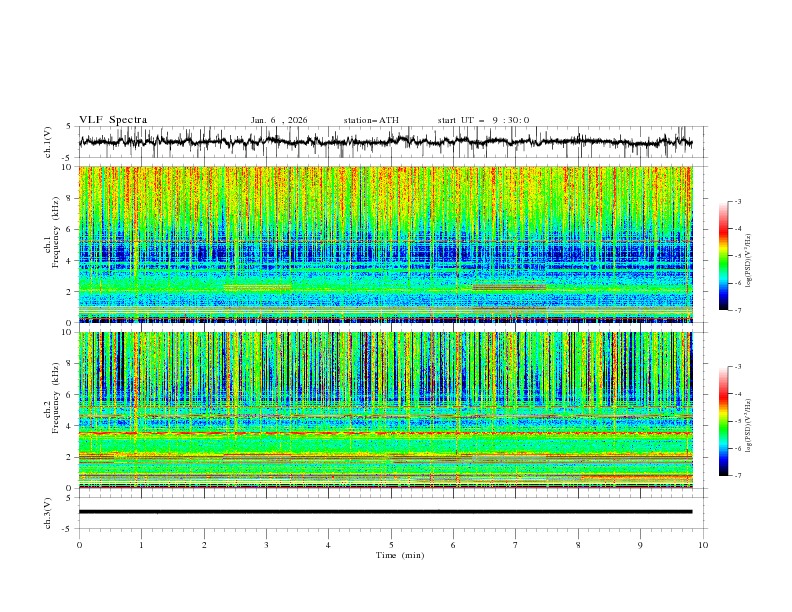
Task: Click the ch.1 spectrogram plot
Action: (386, 244)
